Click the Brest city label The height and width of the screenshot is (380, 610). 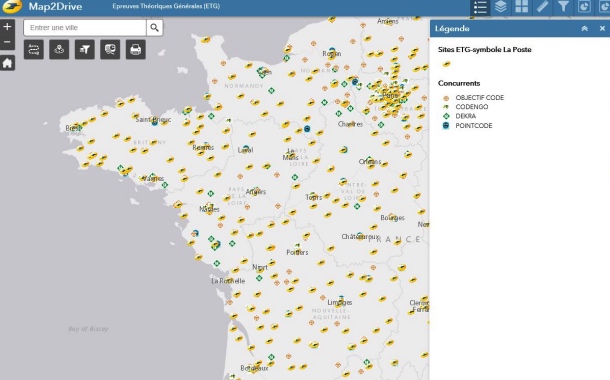73,128
